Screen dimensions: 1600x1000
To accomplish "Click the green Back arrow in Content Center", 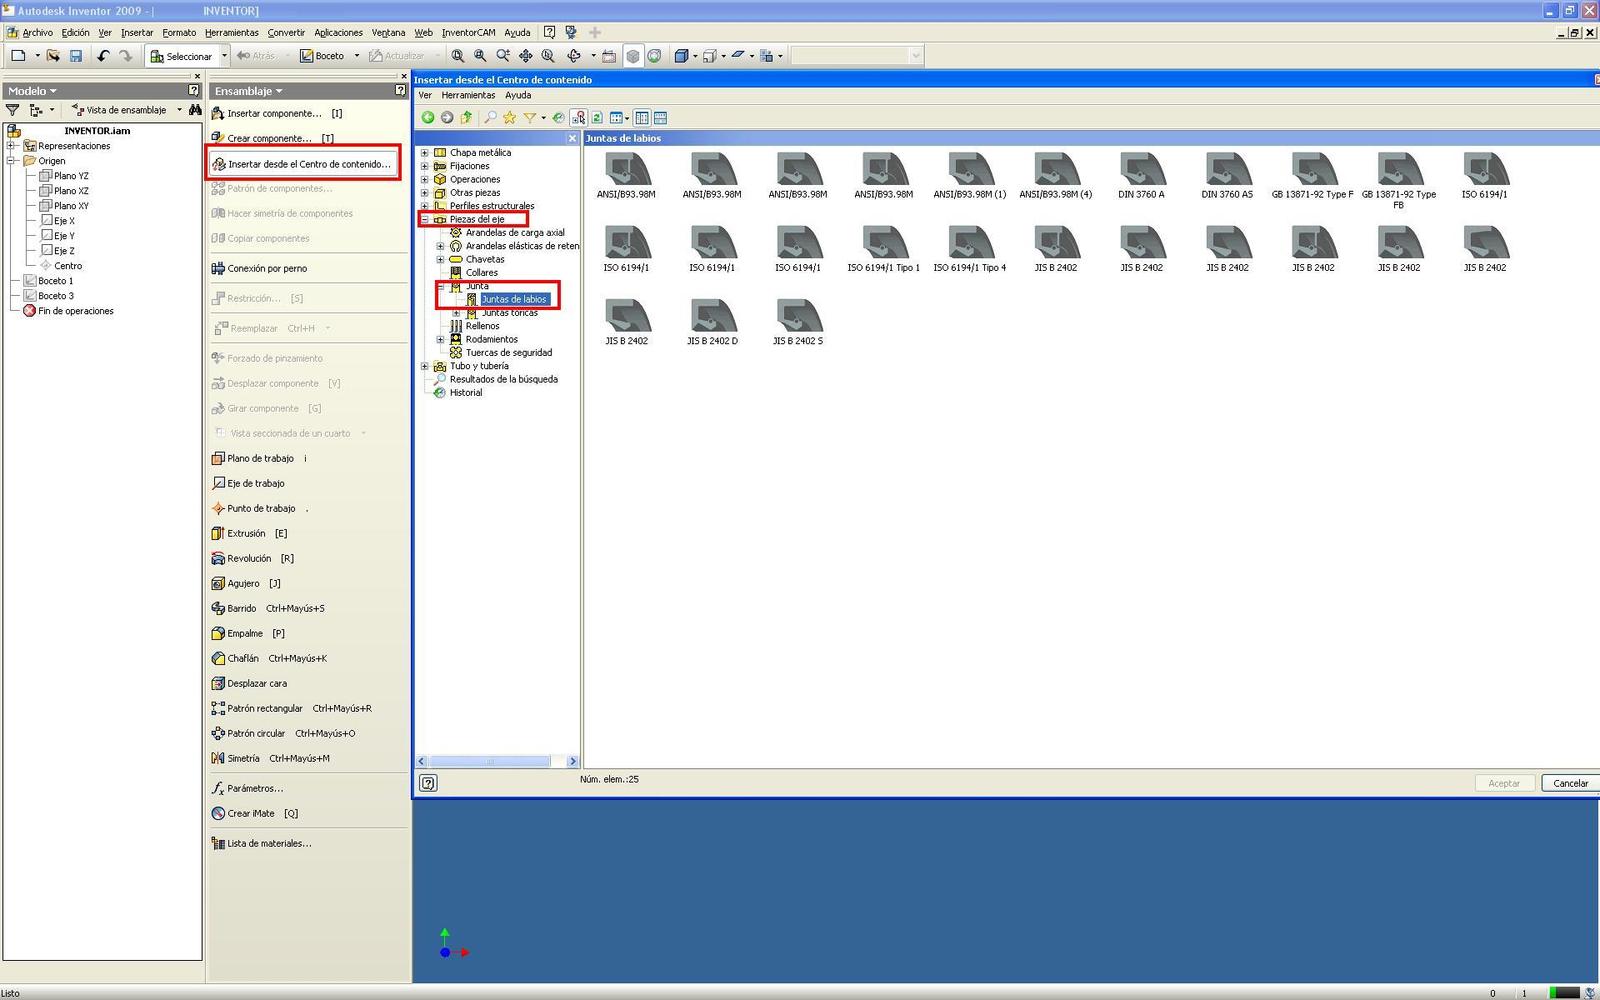I will click(428, 118).
